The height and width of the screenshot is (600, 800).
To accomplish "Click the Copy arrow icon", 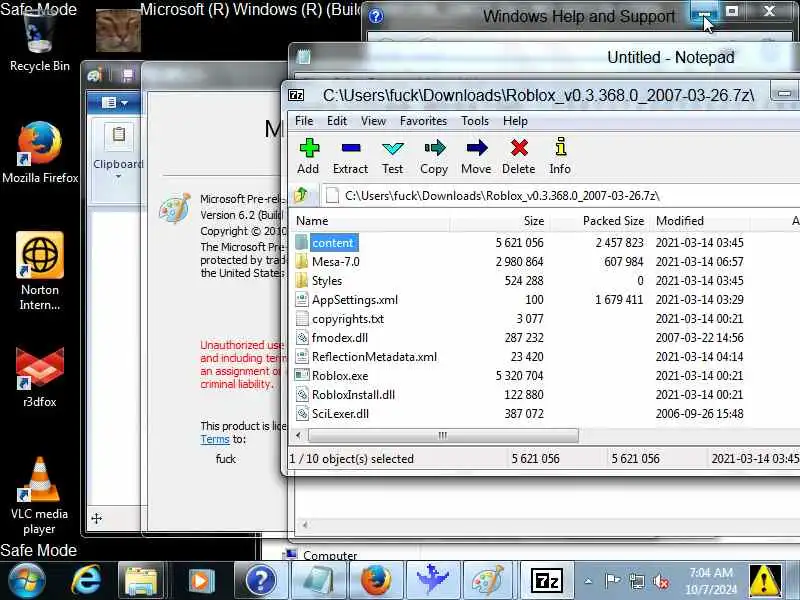I will pyautogui.click(x=434, y=156).
